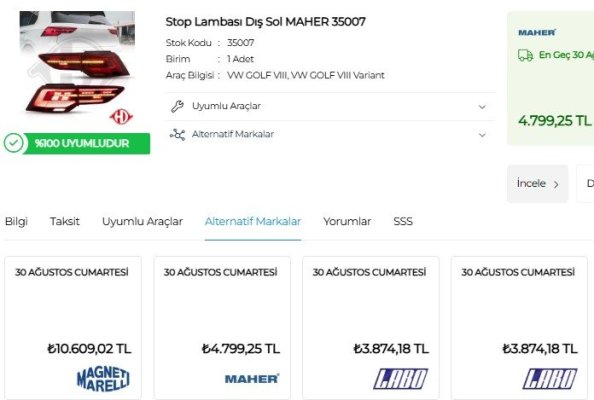
Task: Switch to the Taksit tab
Action: 65,221
